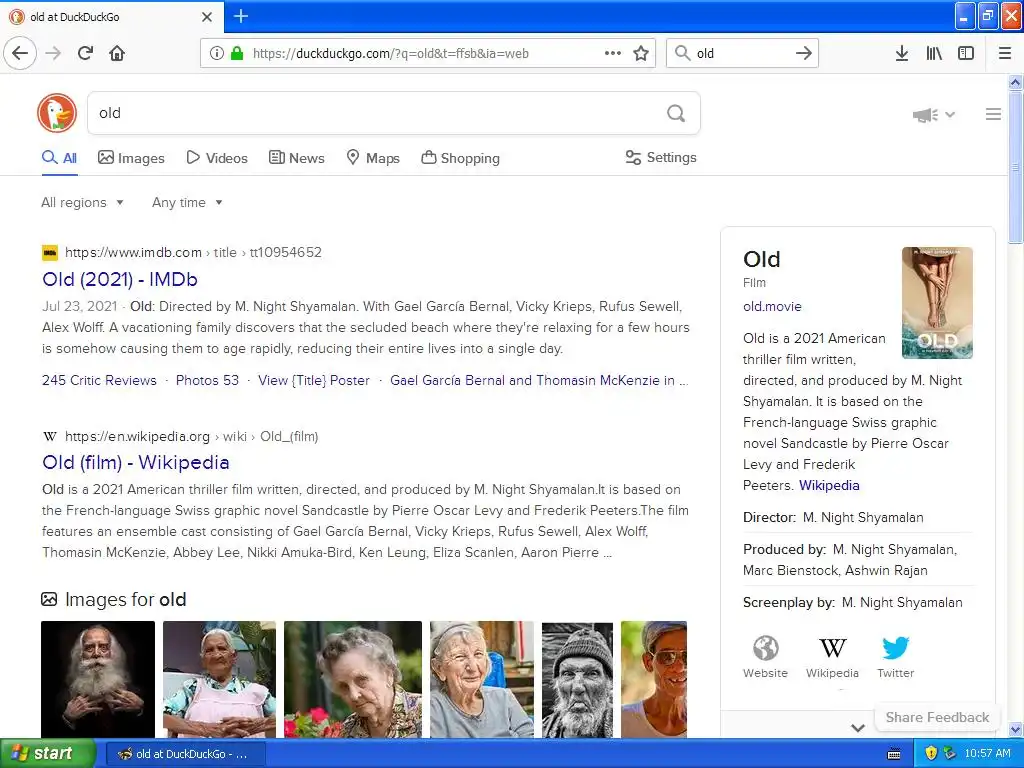Open the black-and-white man in beanie image
The width and height of the screenshot is (1024, 768).
[x=577, y=679]
